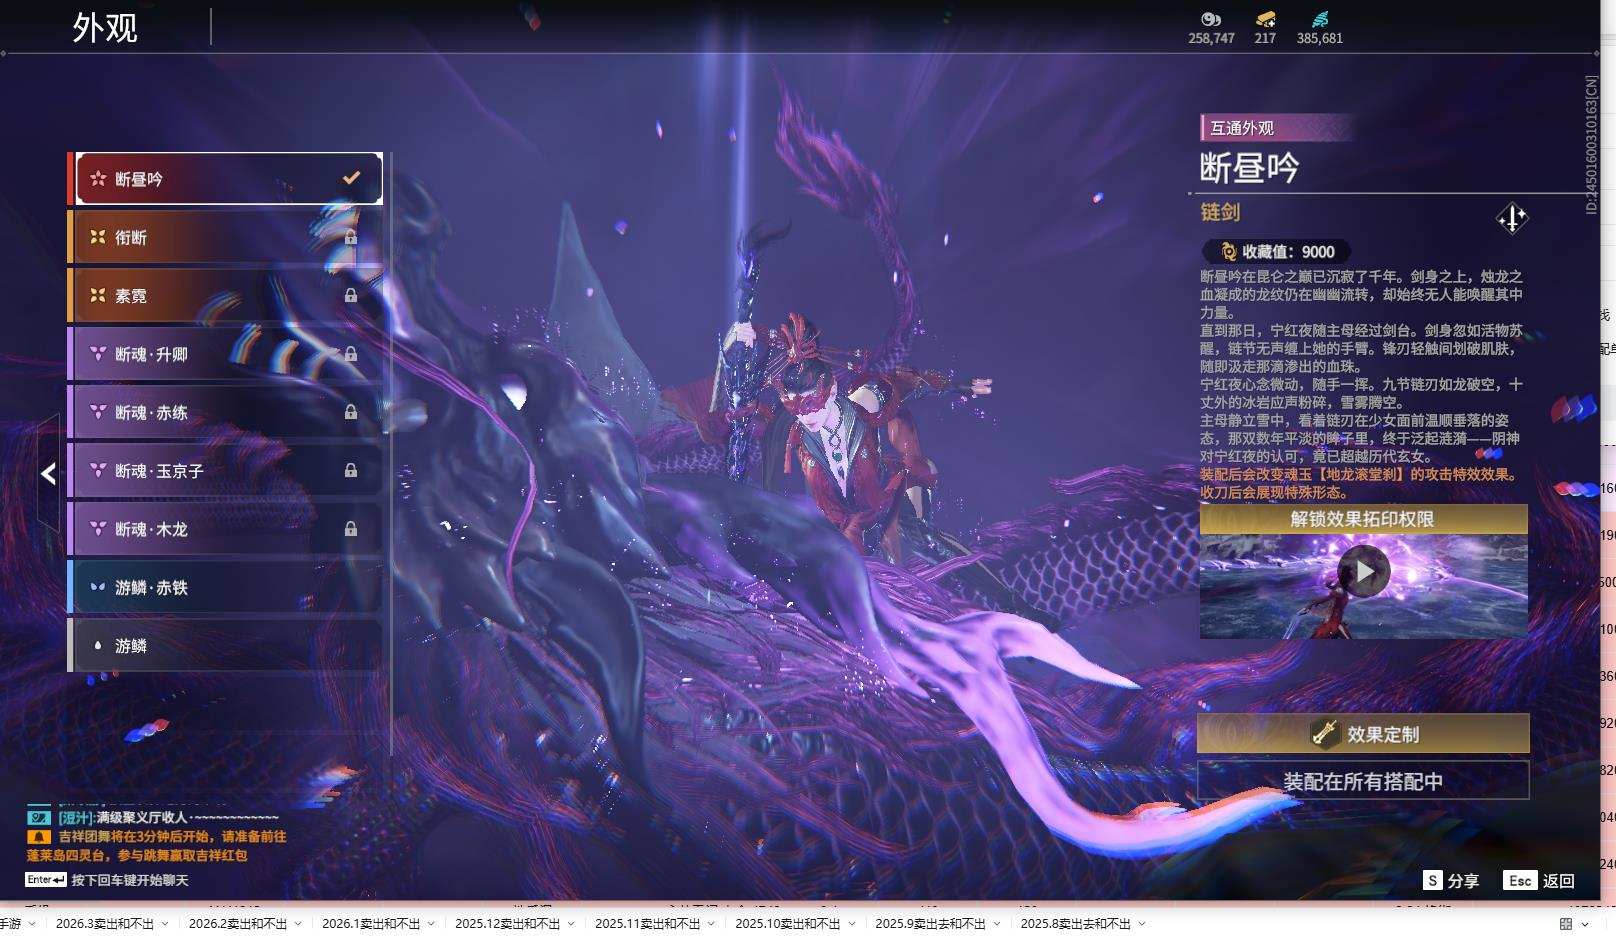Click the 互通外观 tag label
Screen dimensions: 1616x939
click(x=1242, y=128)
